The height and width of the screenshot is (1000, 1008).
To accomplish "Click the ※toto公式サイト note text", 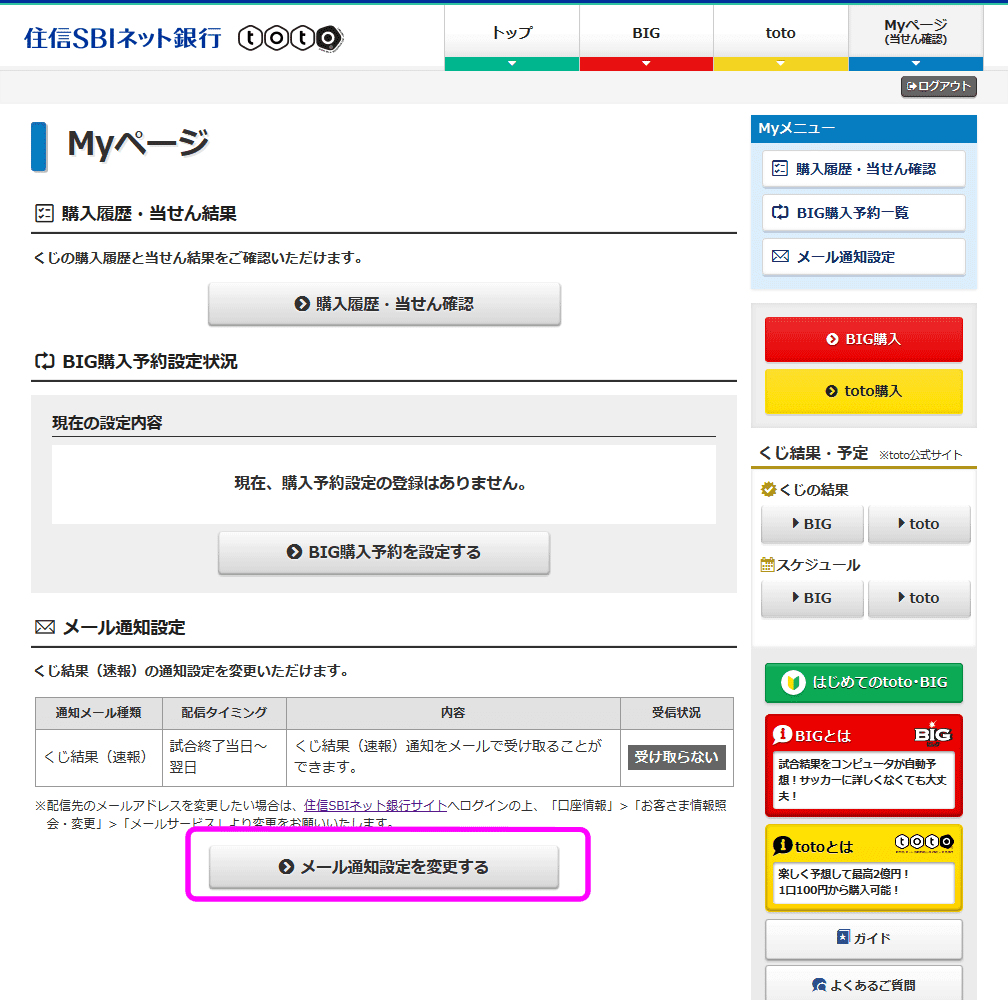I will coord(921,455).
